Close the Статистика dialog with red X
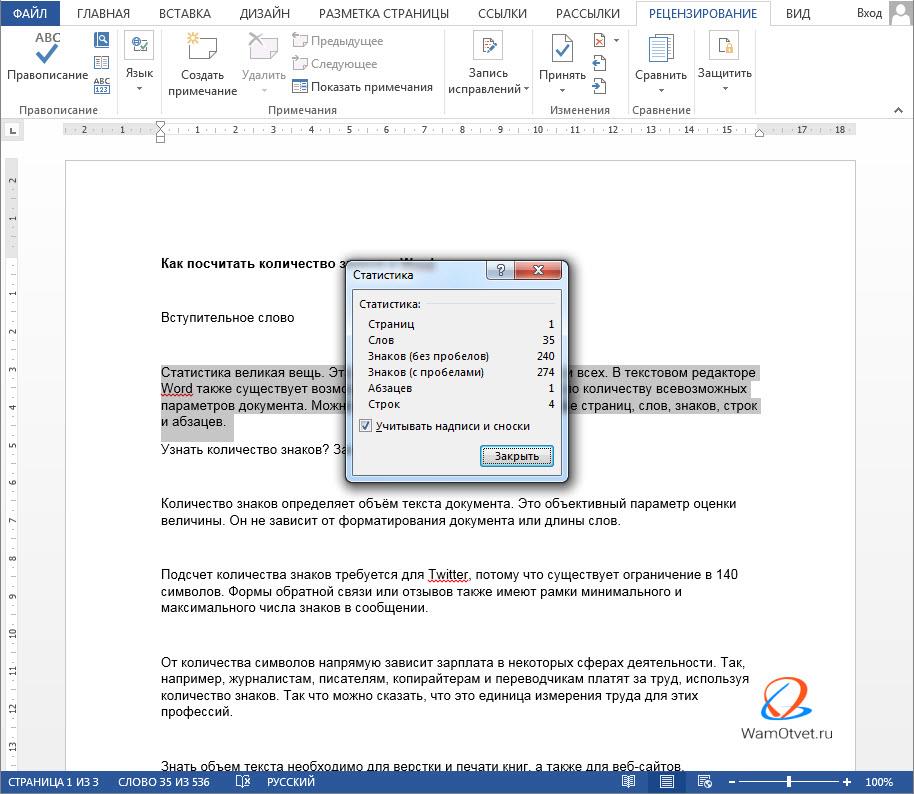Viewport: 914px width, 794px height. pos(538,270)
